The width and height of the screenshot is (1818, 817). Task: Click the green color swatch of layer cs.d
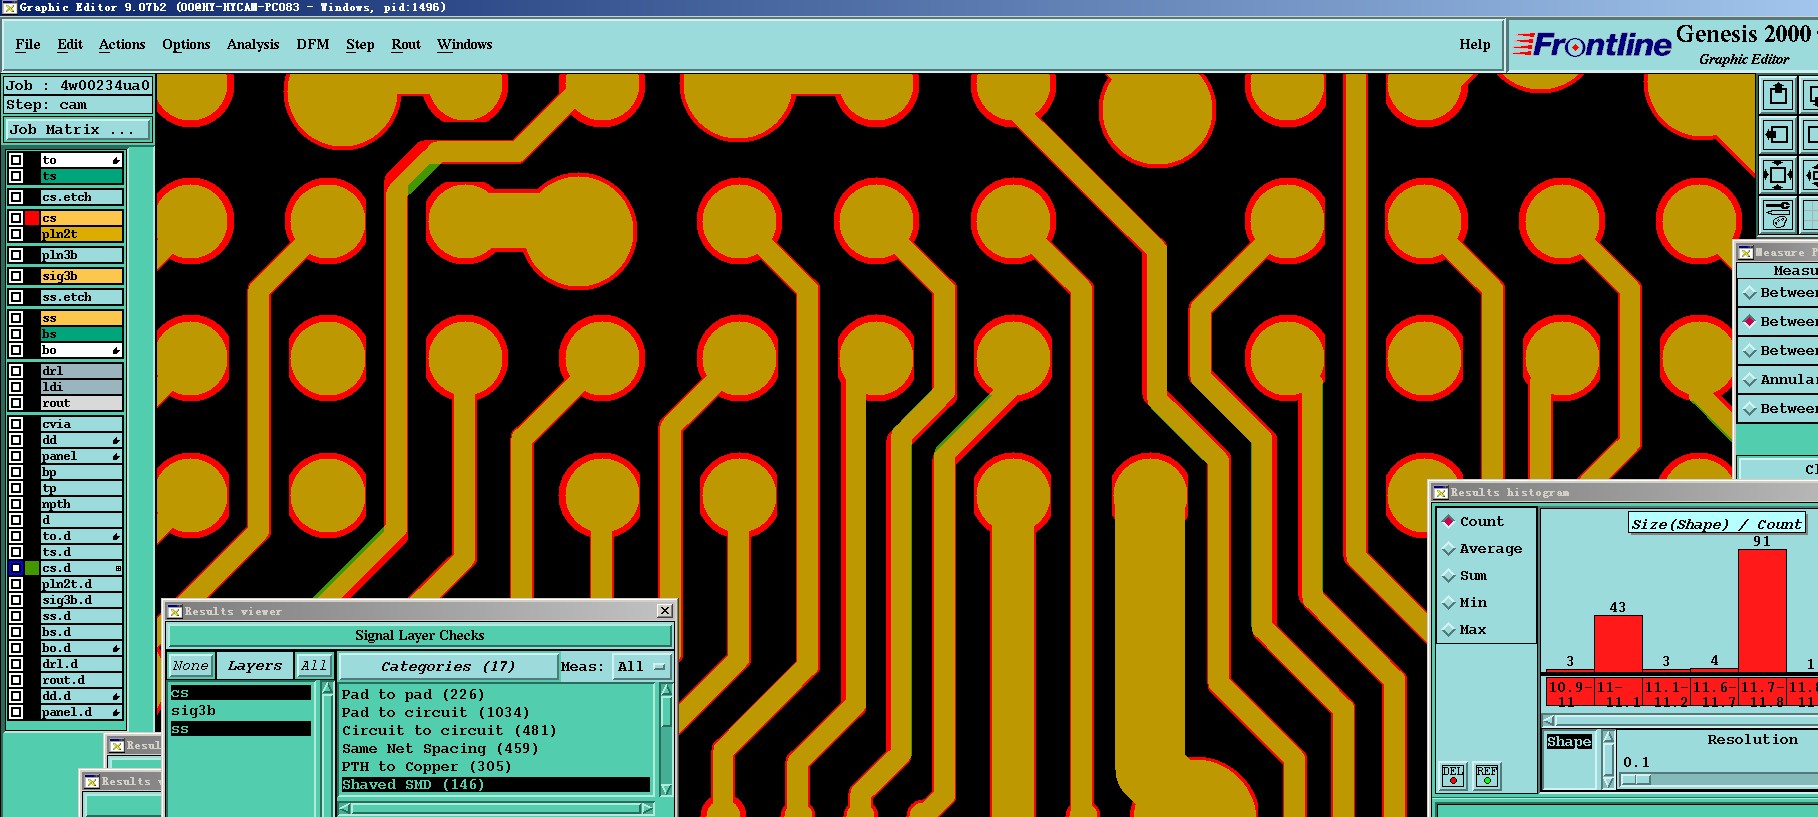pos(32,568)
